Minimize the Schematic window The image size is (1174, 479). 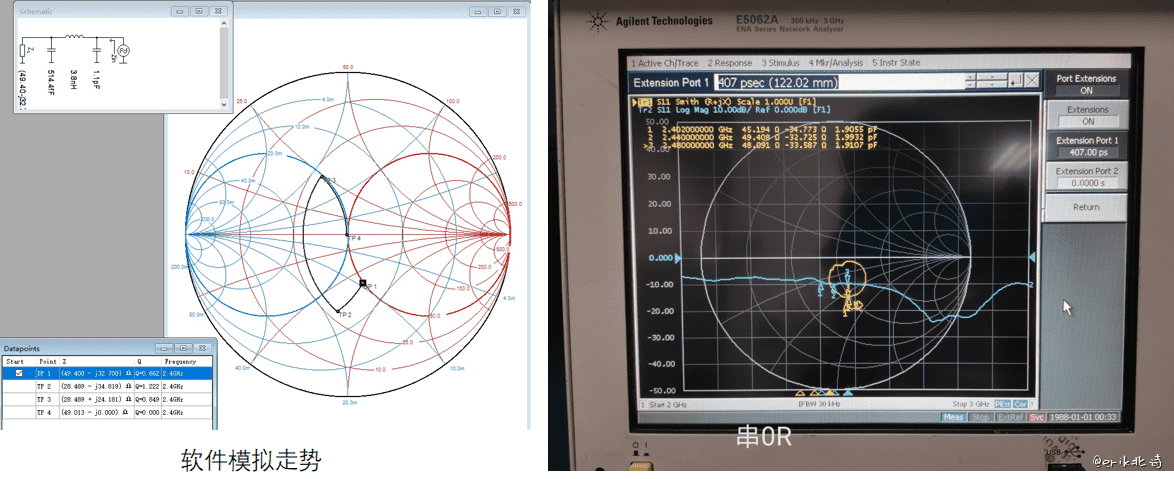[x=179, y=11]
